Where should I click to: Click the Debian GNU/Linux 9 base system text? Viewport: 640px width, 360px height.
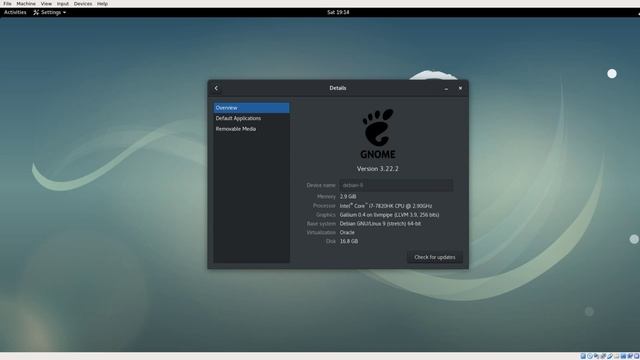click(380, 224)
